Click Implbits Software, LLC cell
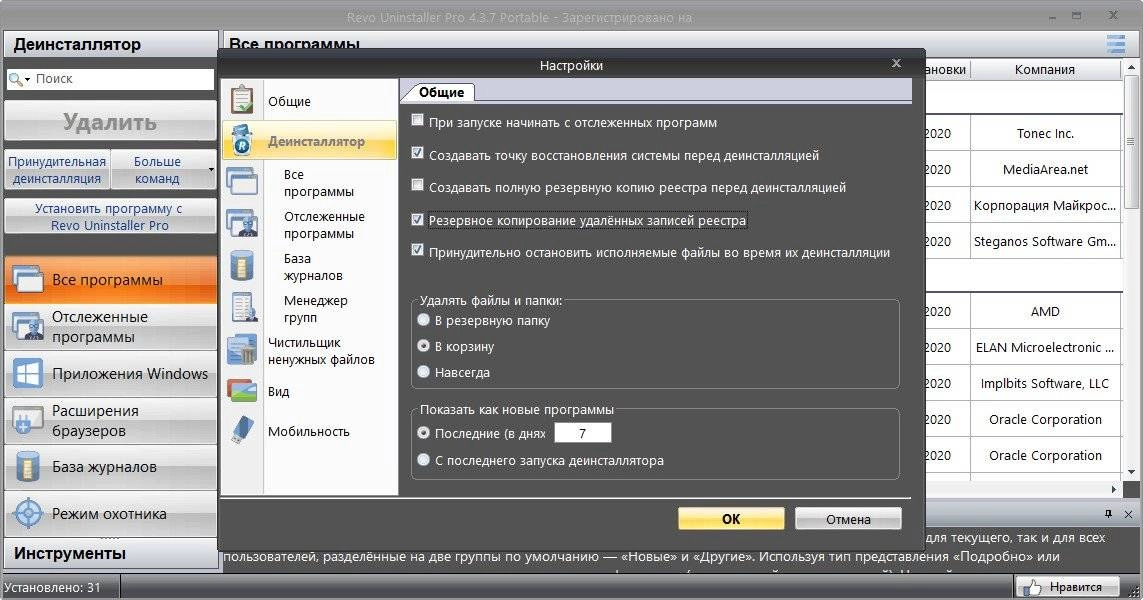1143x600 pixels. [1045, 383]
